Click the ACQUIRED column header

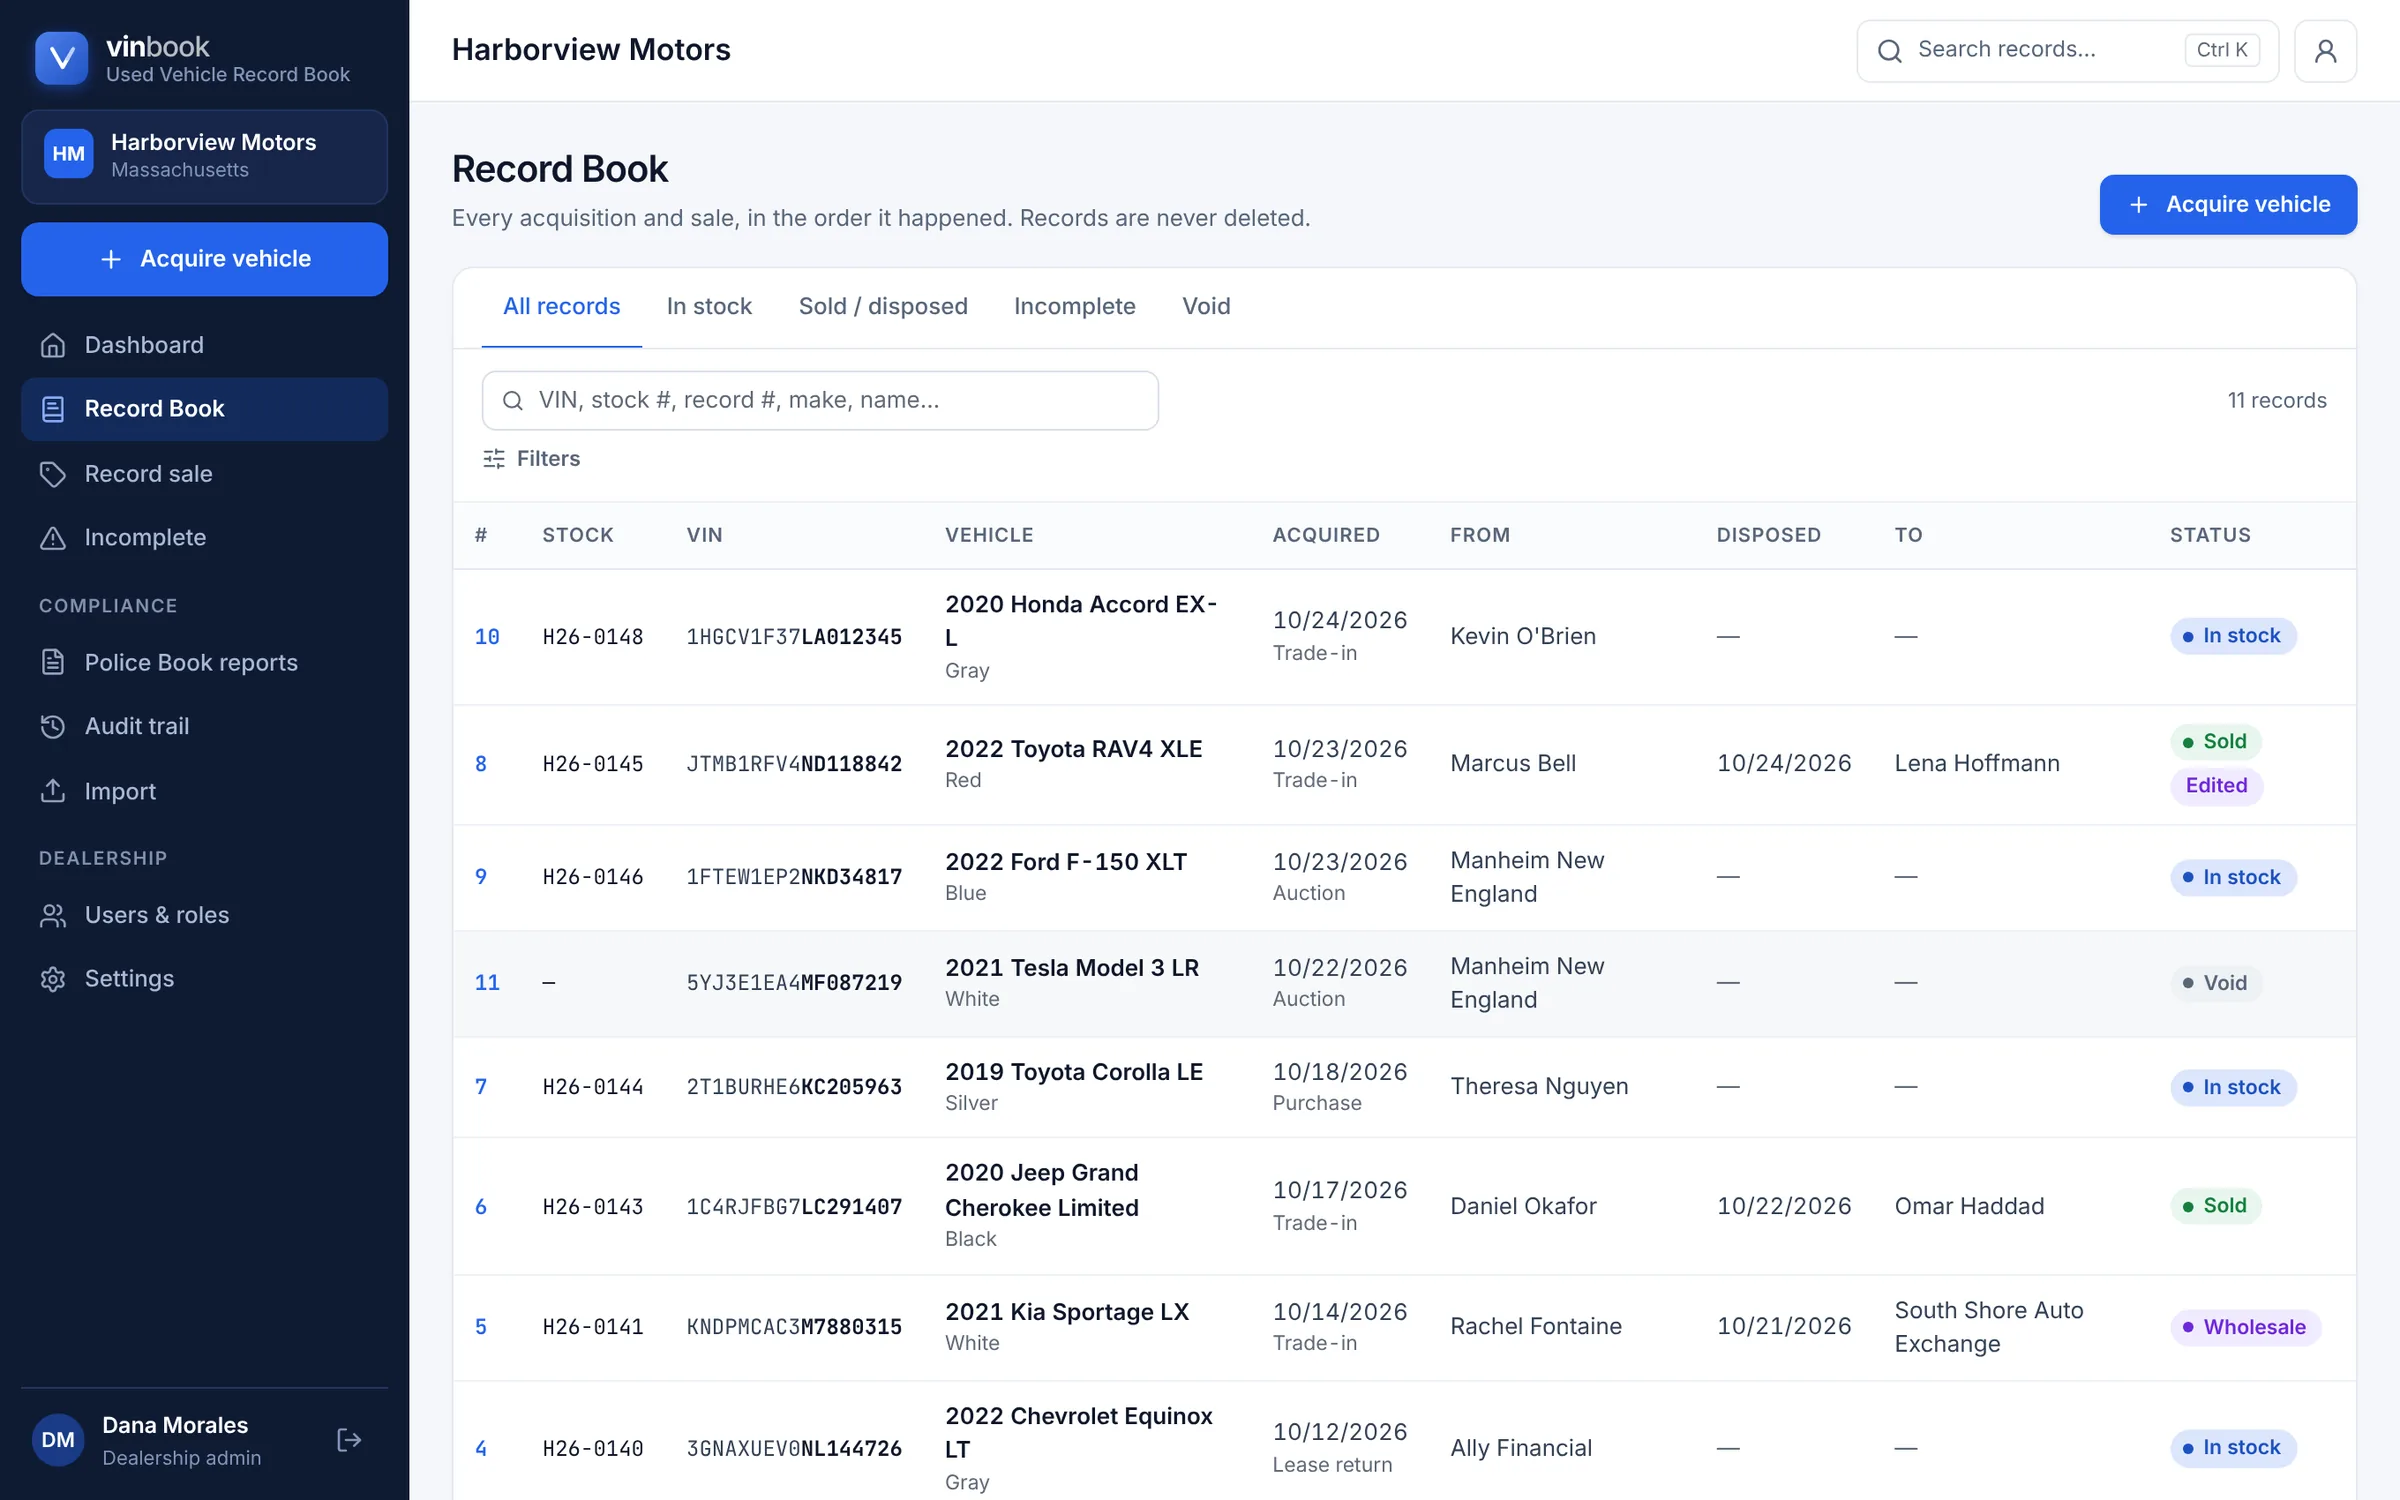point(1326,535)
